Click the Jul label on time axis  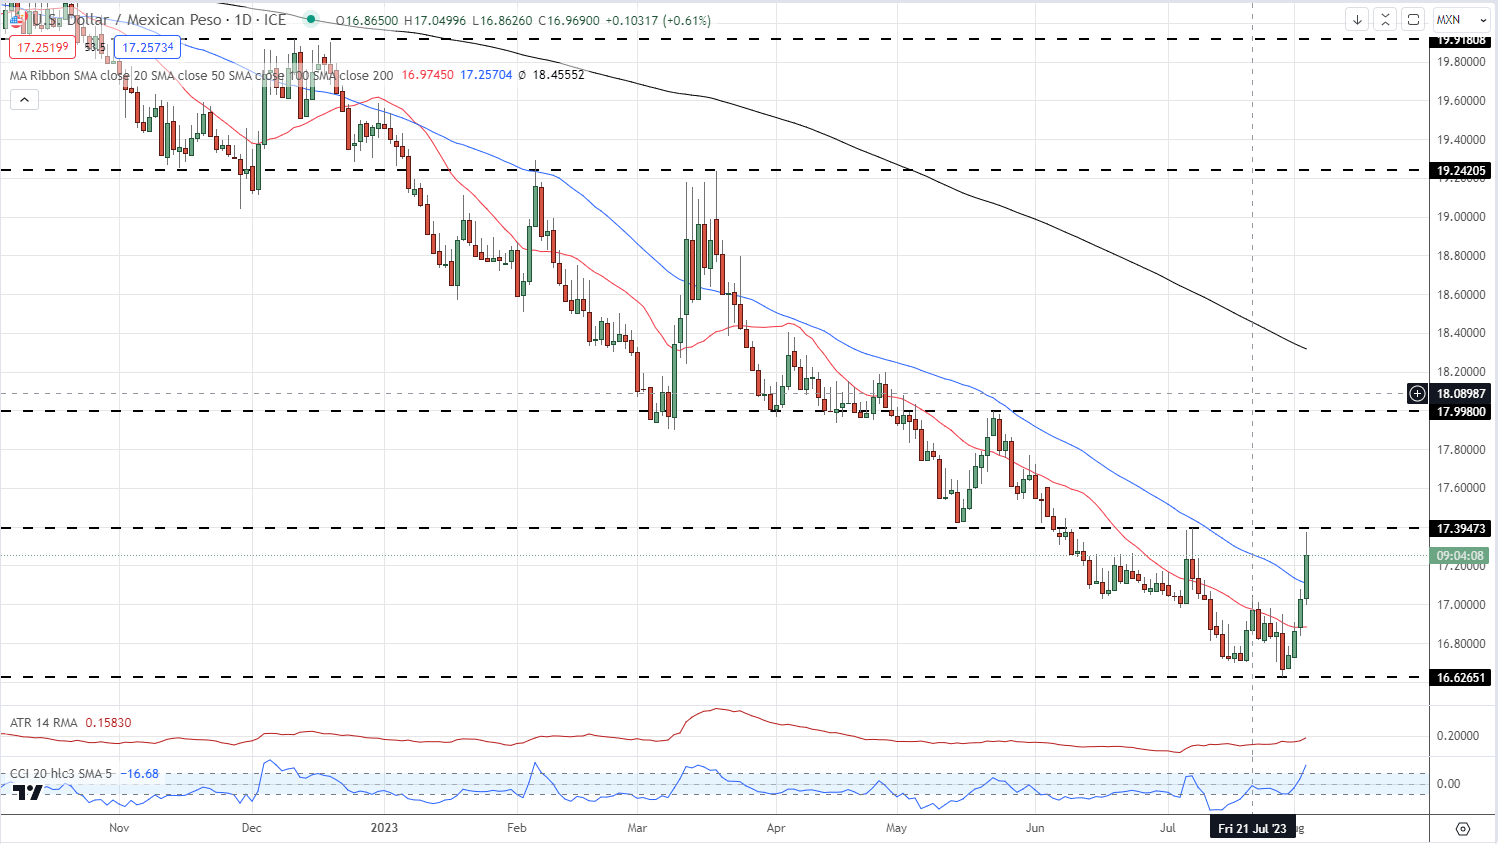tap(1167, 827)
